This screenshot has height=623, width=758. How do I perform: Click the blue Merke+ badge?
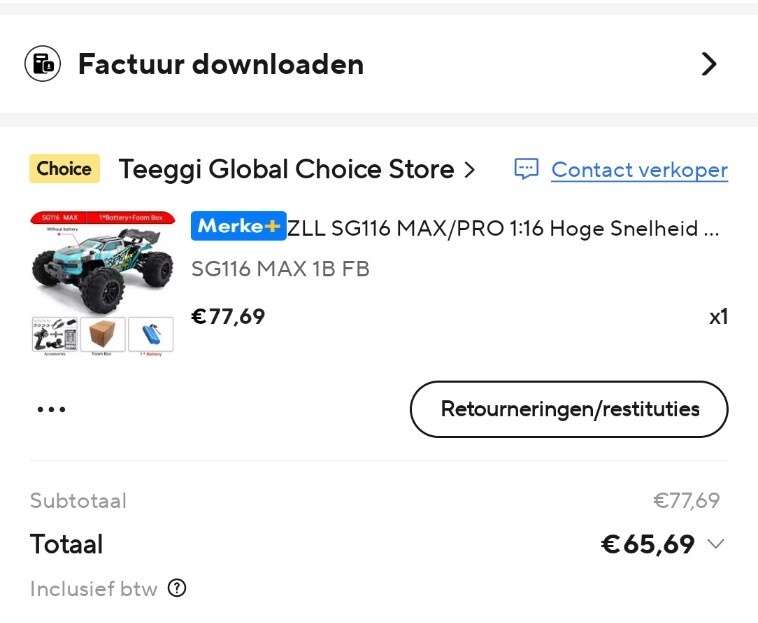pyautogui.click(x=238, y=227)
